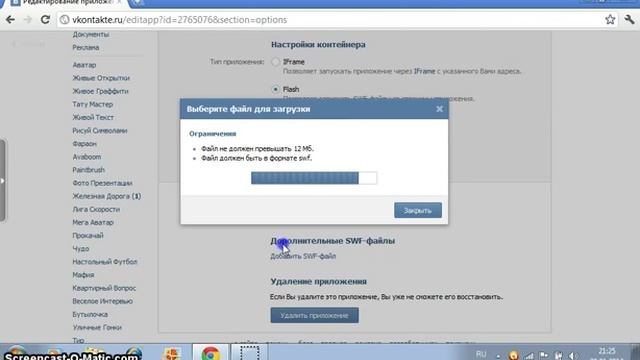Open the Живой Текст app link
The image size is (640, 360).
[93, 117]
